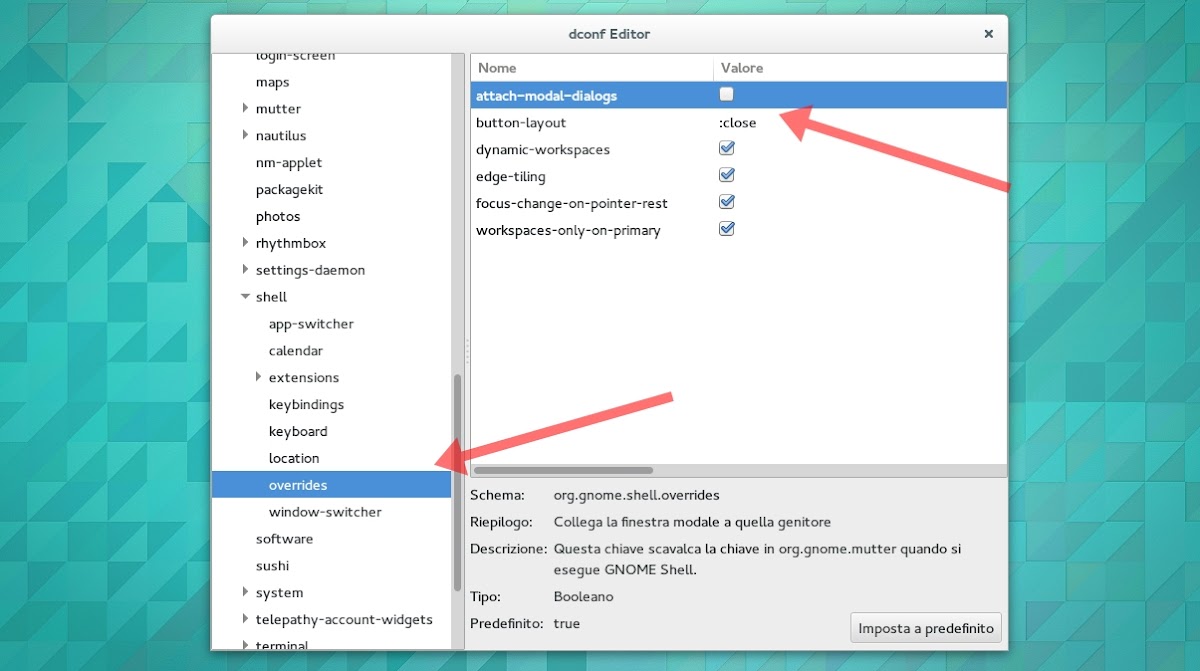1200x671 pixels.
Task: Uncheck the edge-tiling checkbox
Action: coord(727,175)
